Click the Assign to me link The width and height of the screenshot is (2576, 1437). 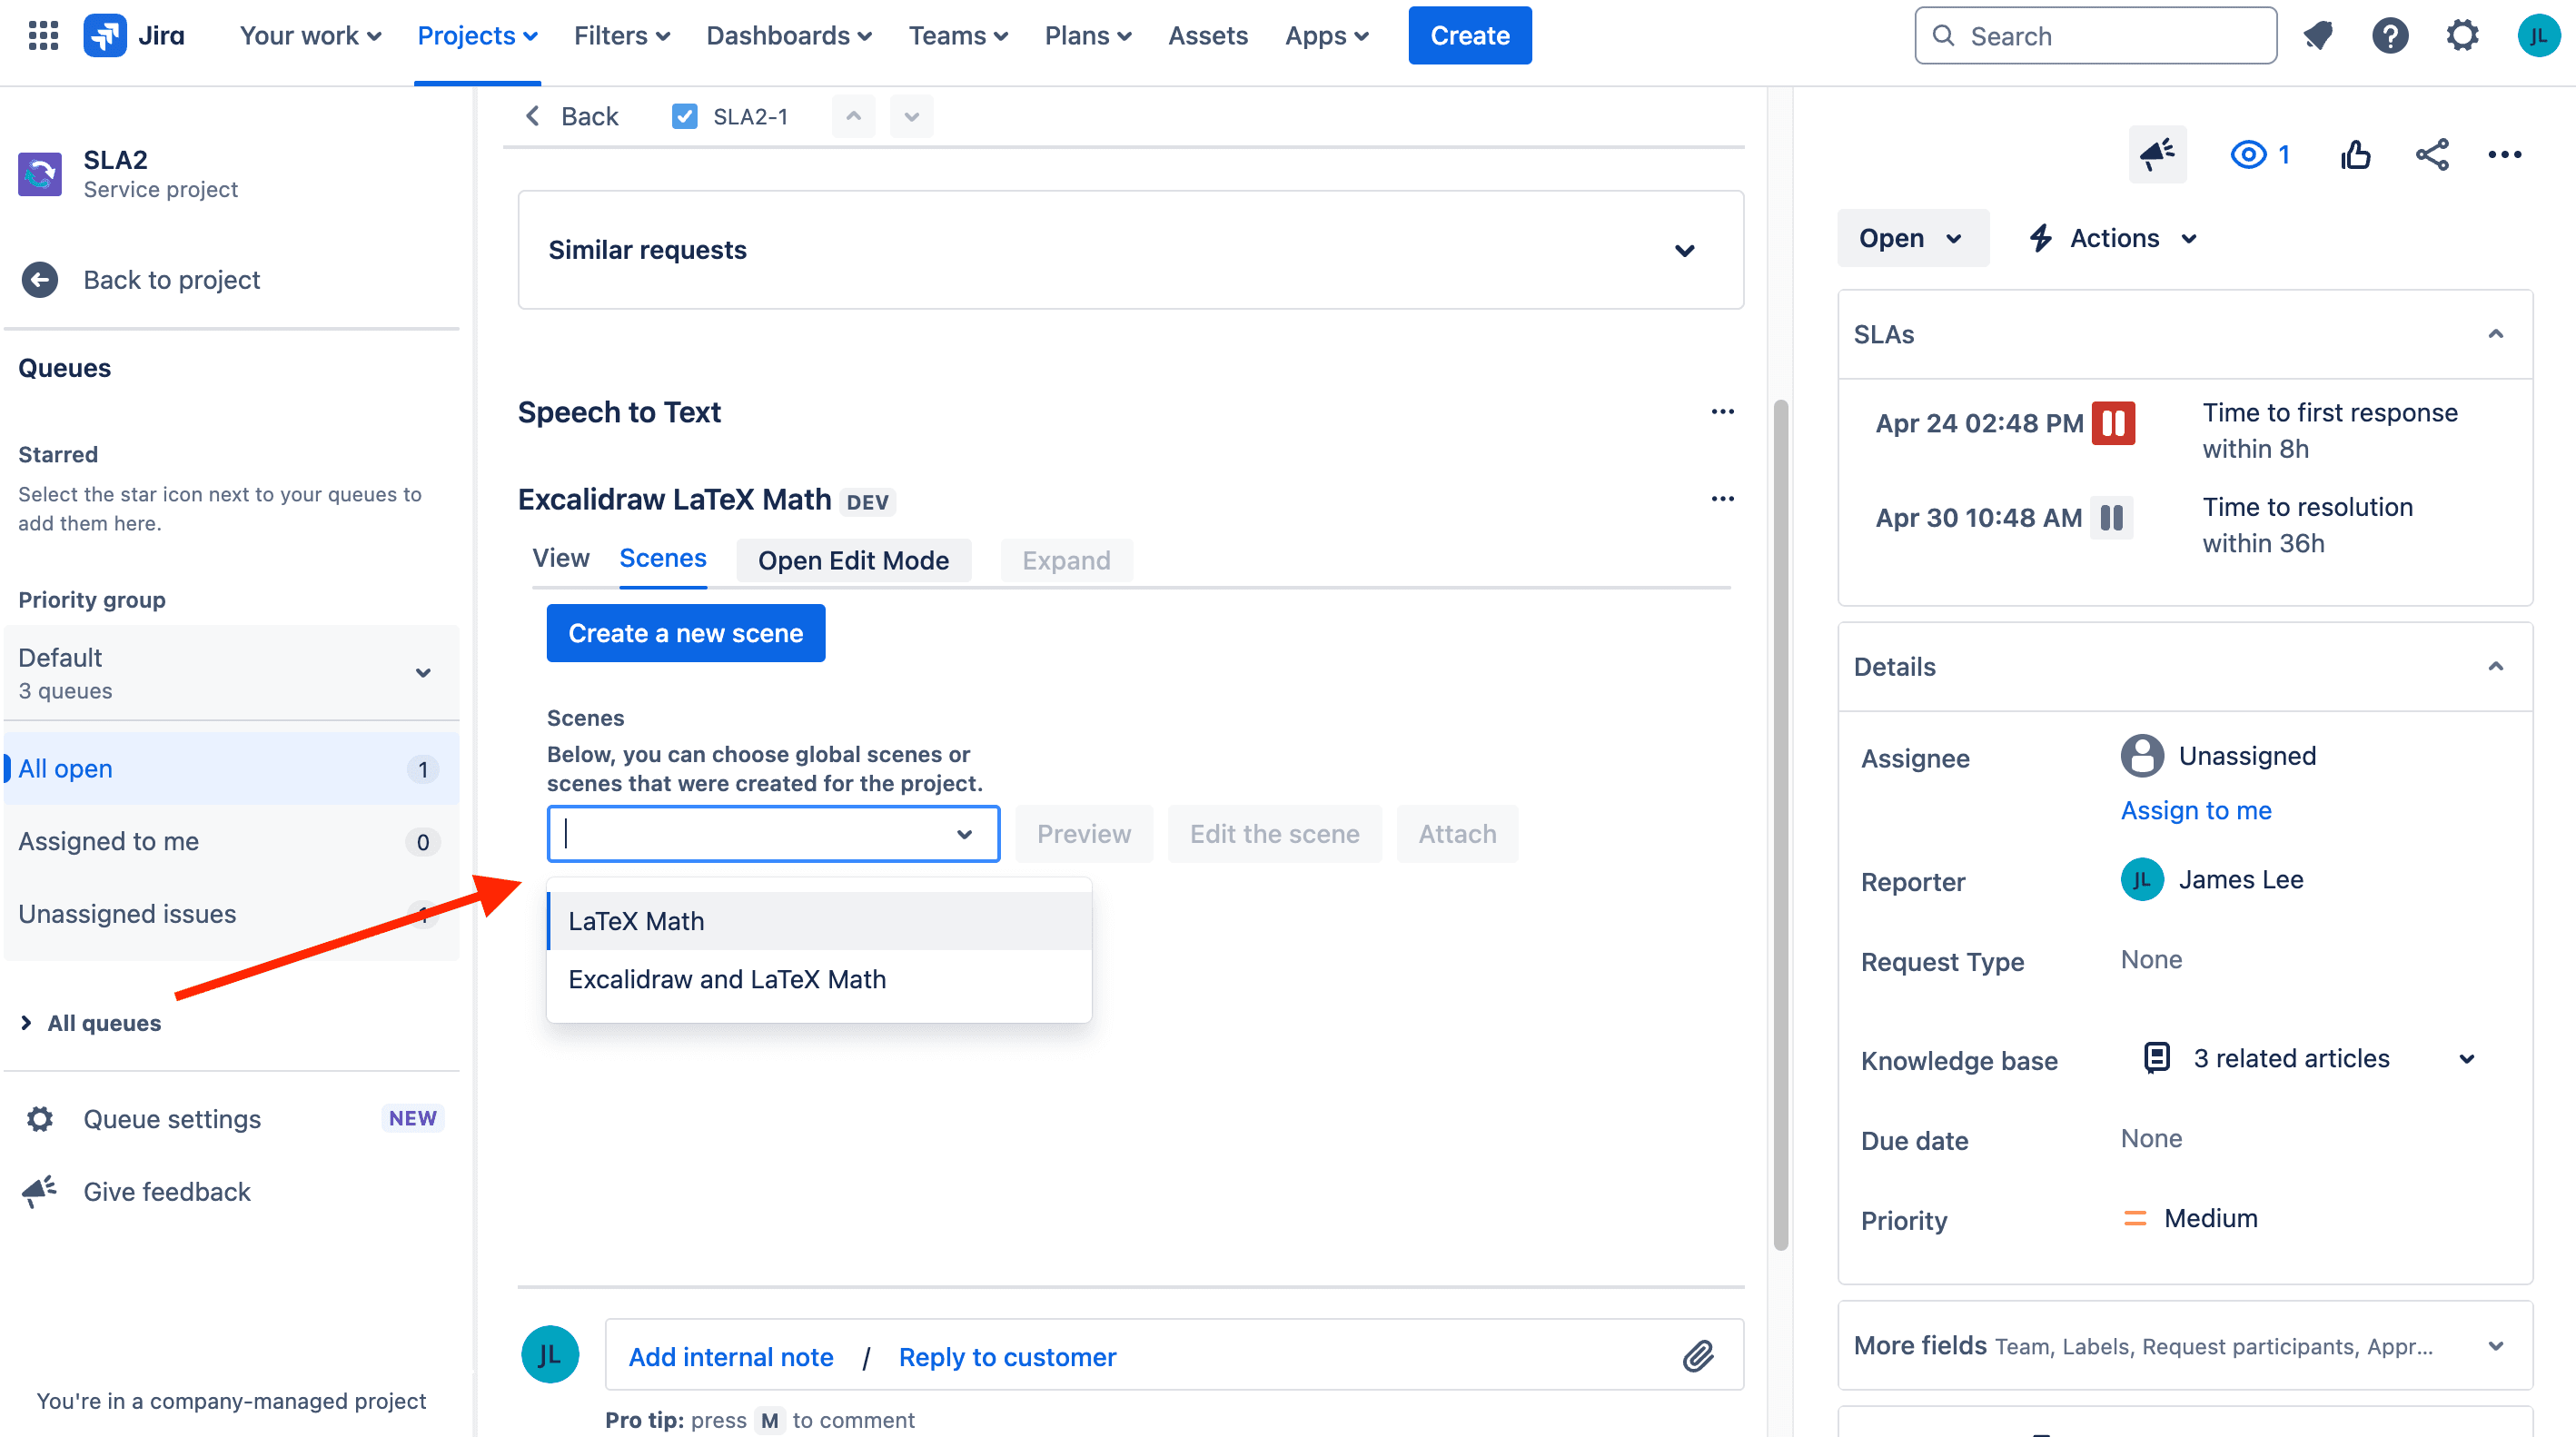(2195, 810)
